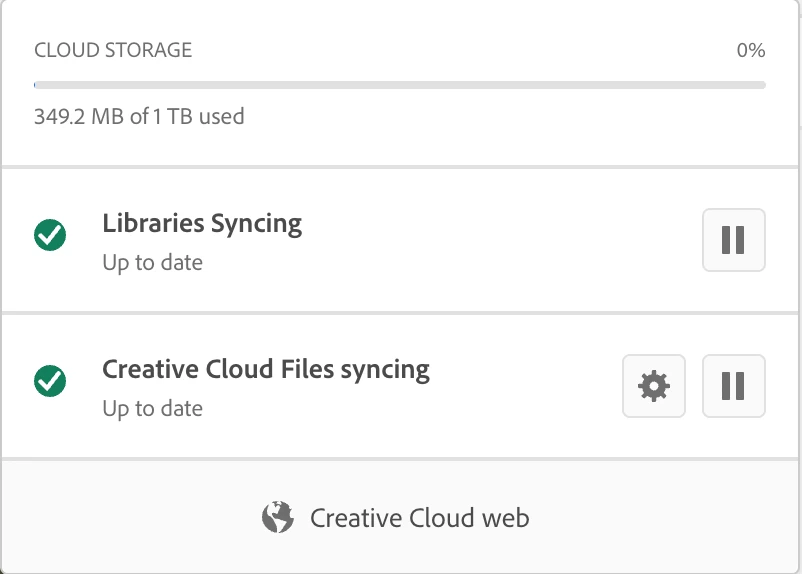
Task: Click the CLOUD STORAGE heading
Action: [113, 50]
